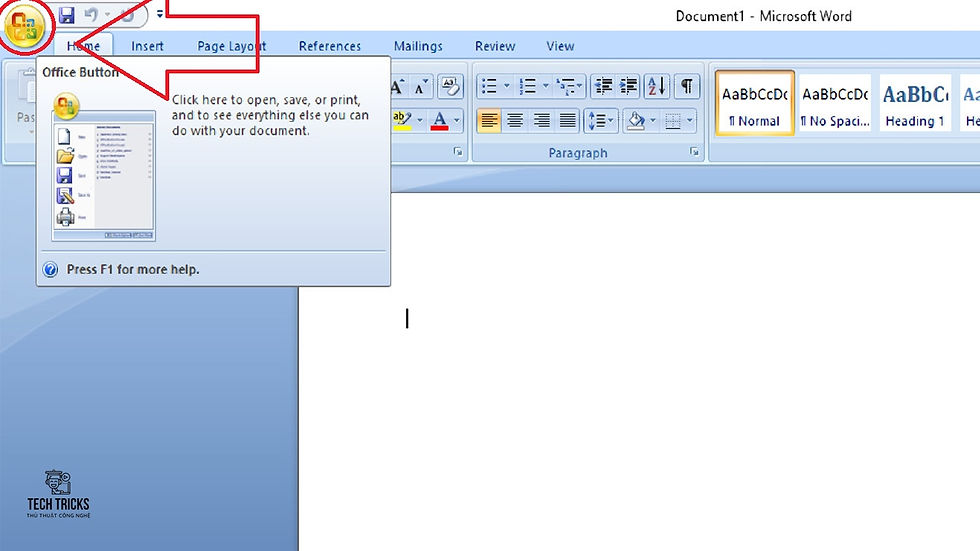Shrink the font size
This screenshot has height=551, width=980.
click(422, 86)
